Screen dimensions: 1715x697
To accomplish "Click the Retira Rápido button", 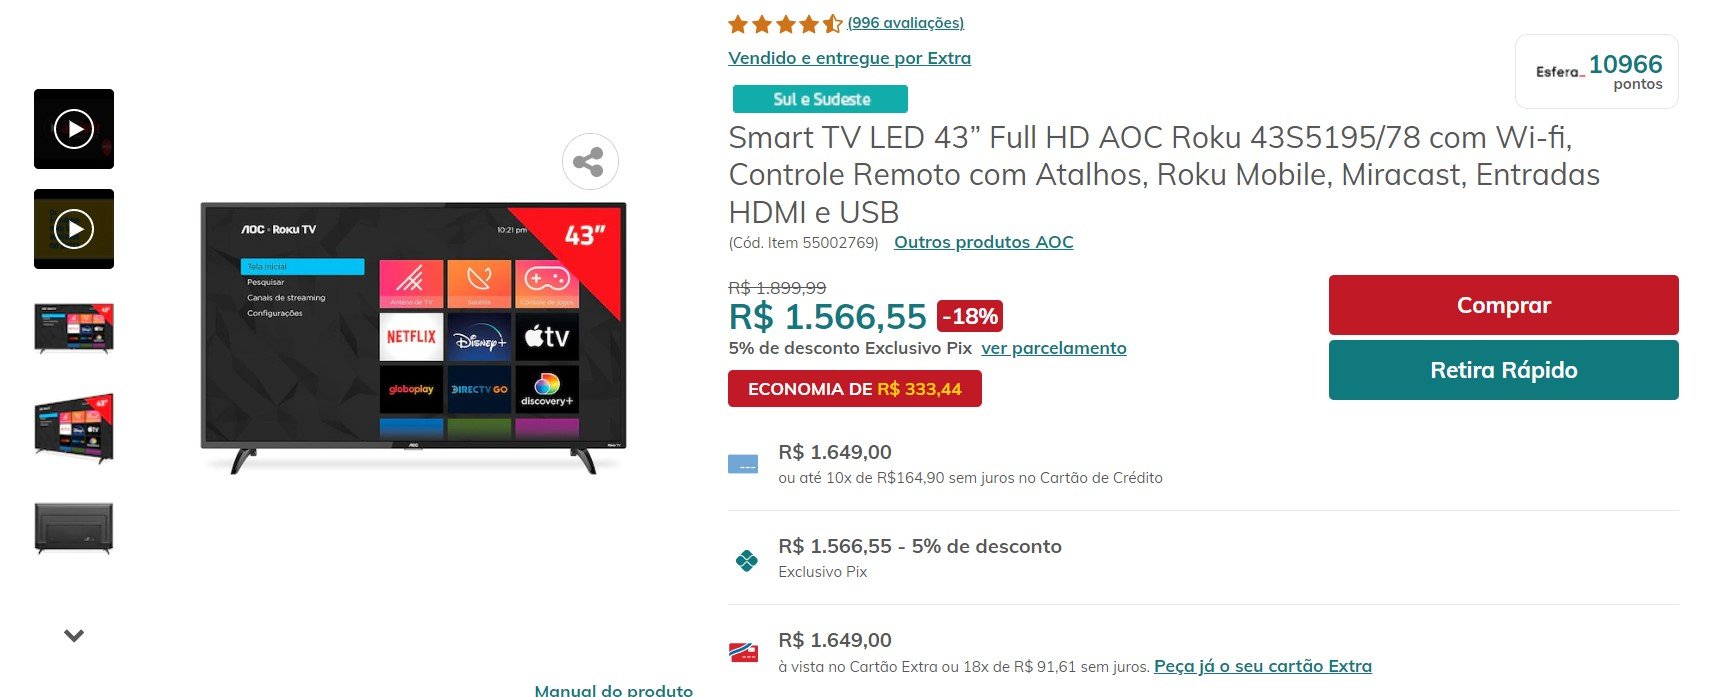I will [1503, 370].
